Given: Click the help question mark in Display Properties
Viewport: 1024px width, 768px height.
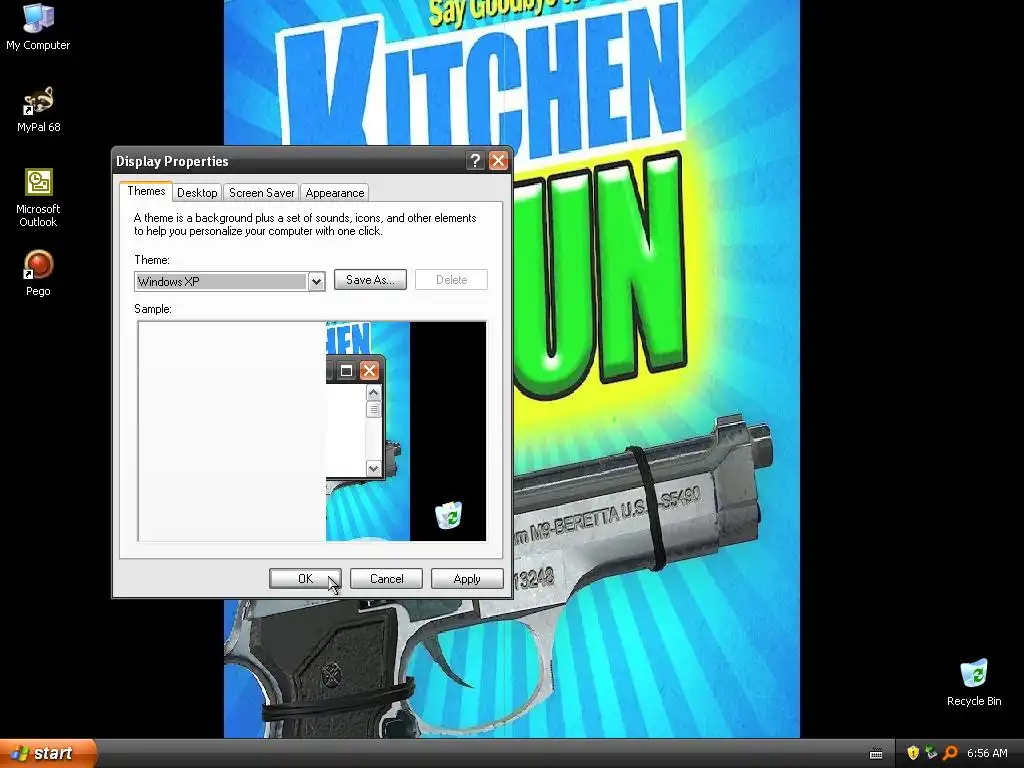Looking at the screenshot, I should pyautogui.click(x=475, y=161).
